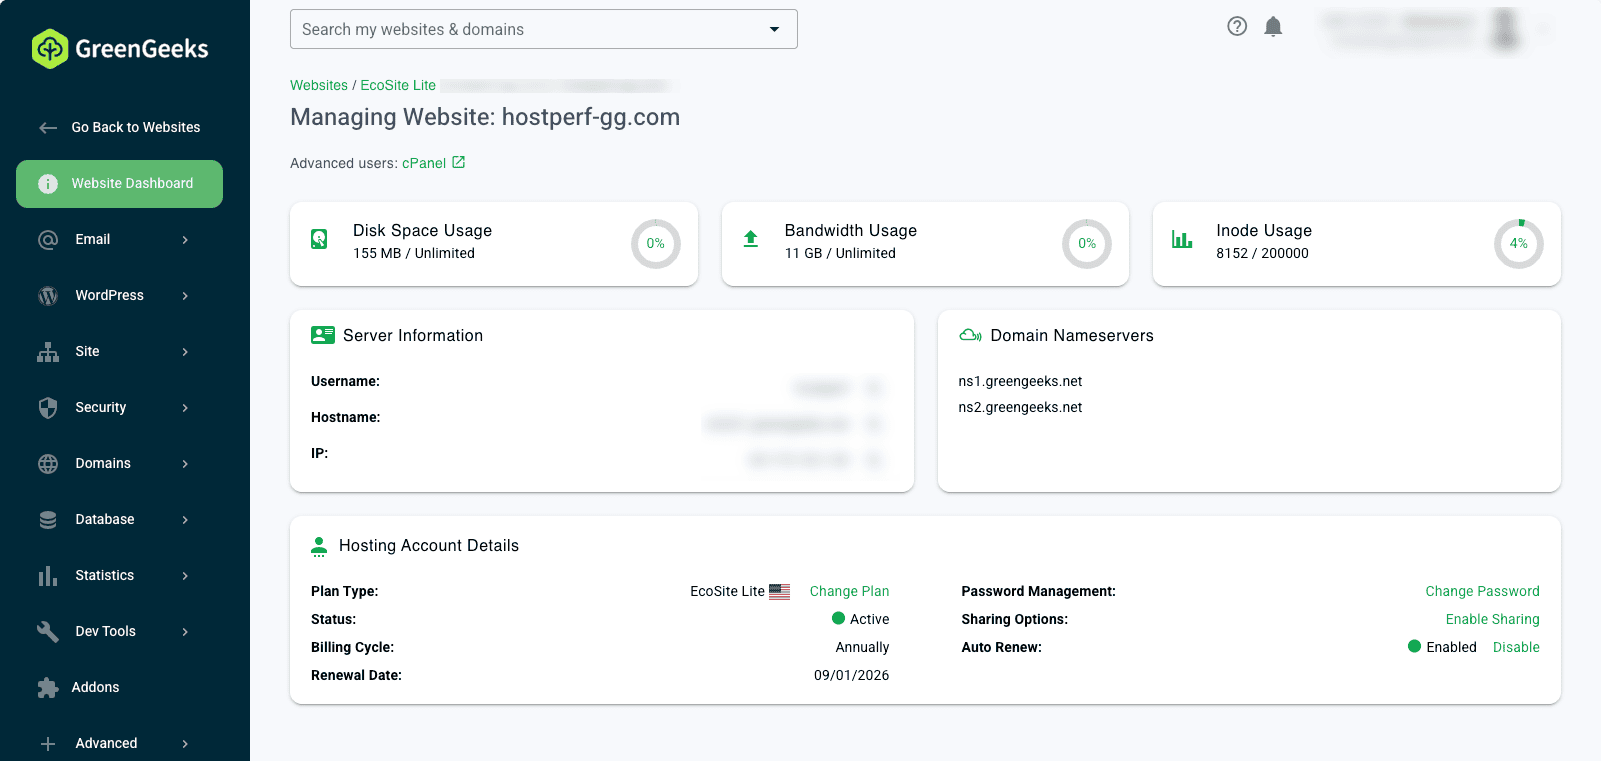Click the info icon on Website Dashboard
This screenshot has width=1601, height=761.
(x=48, y=184)
